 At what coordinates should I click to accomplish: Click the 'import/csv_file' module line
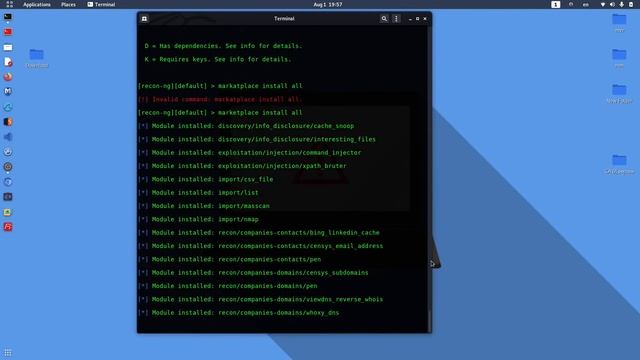tap(206, 179)
